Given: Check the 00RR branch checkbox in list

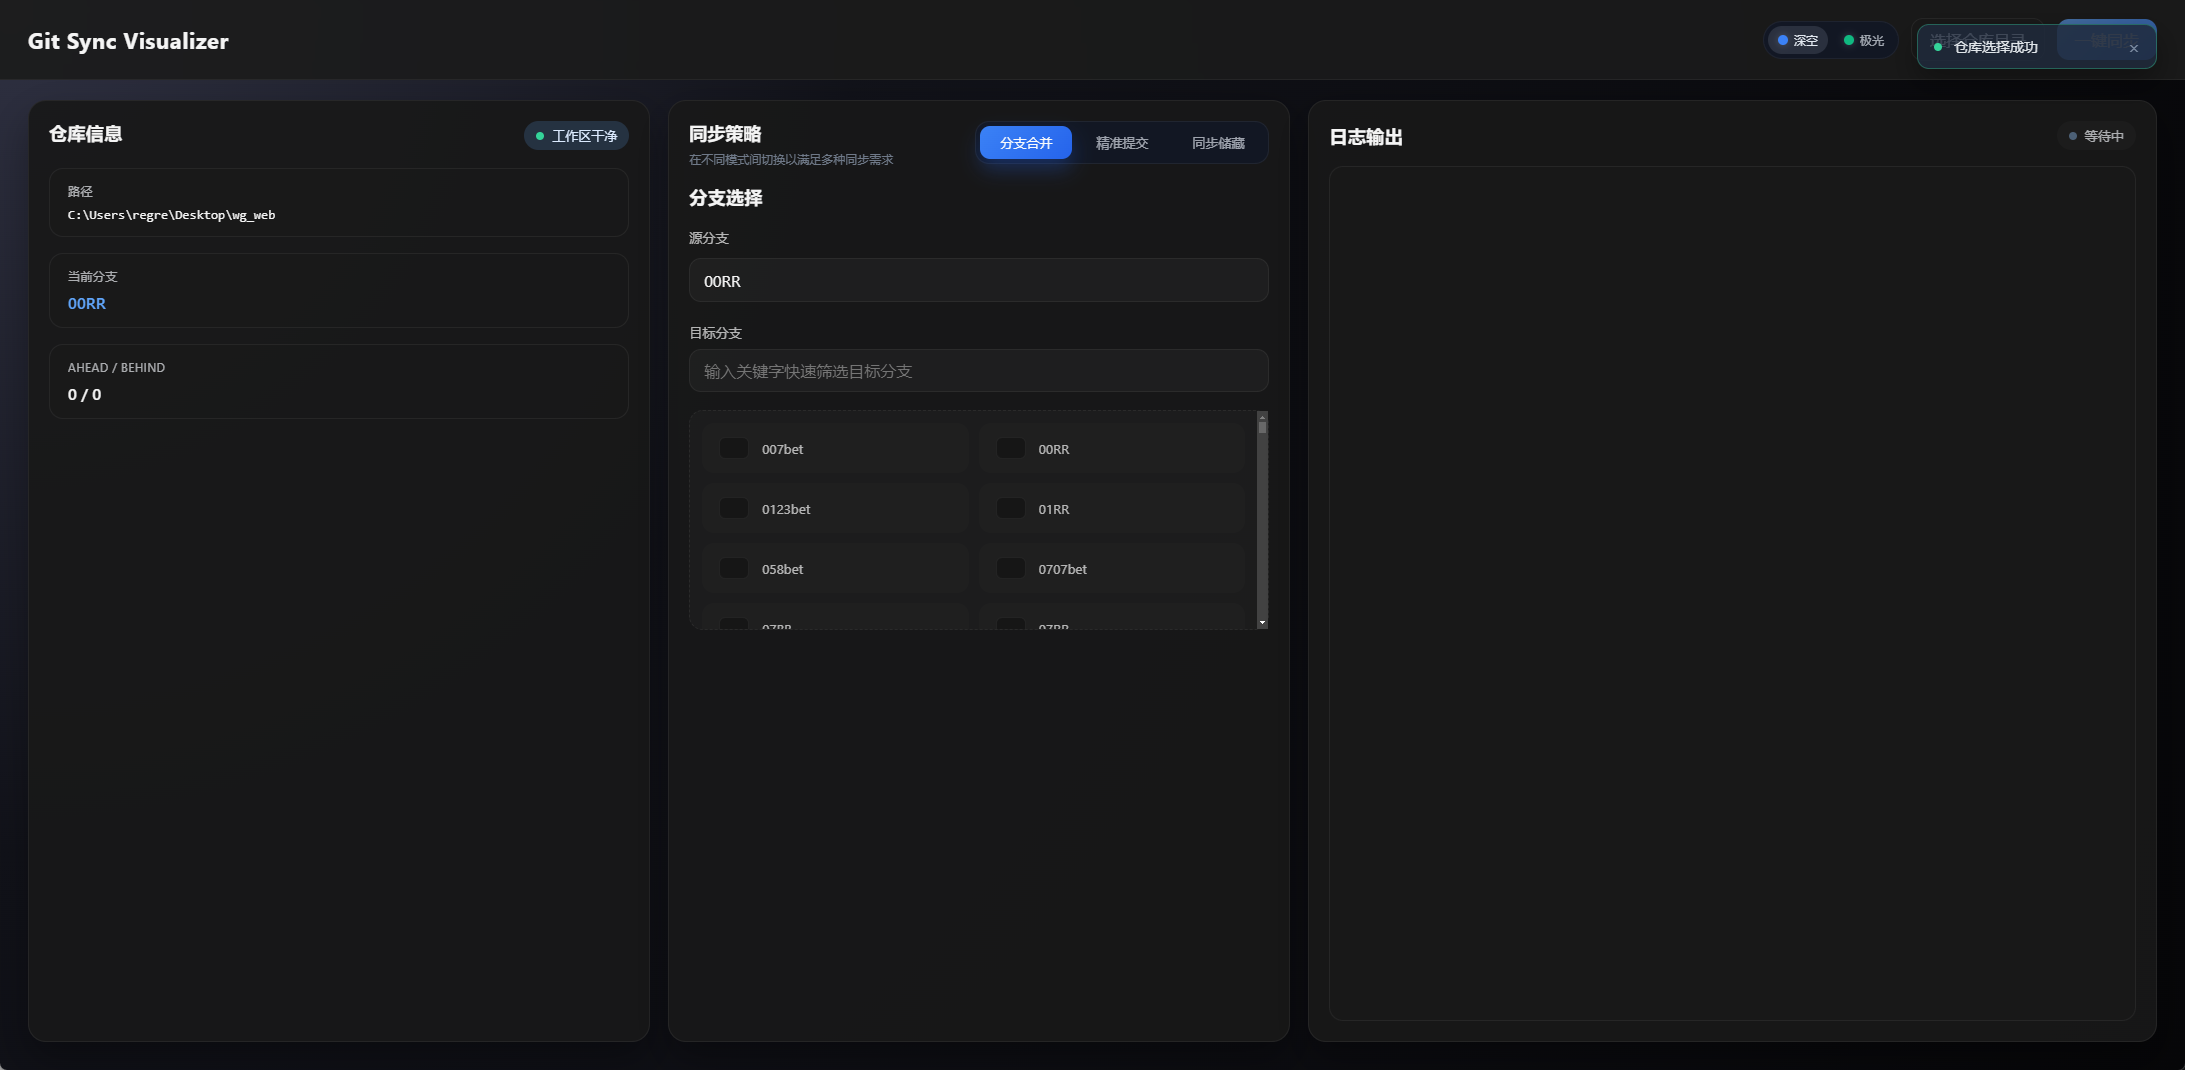Looking at the screenshot, I should [x=1011, y=448].
